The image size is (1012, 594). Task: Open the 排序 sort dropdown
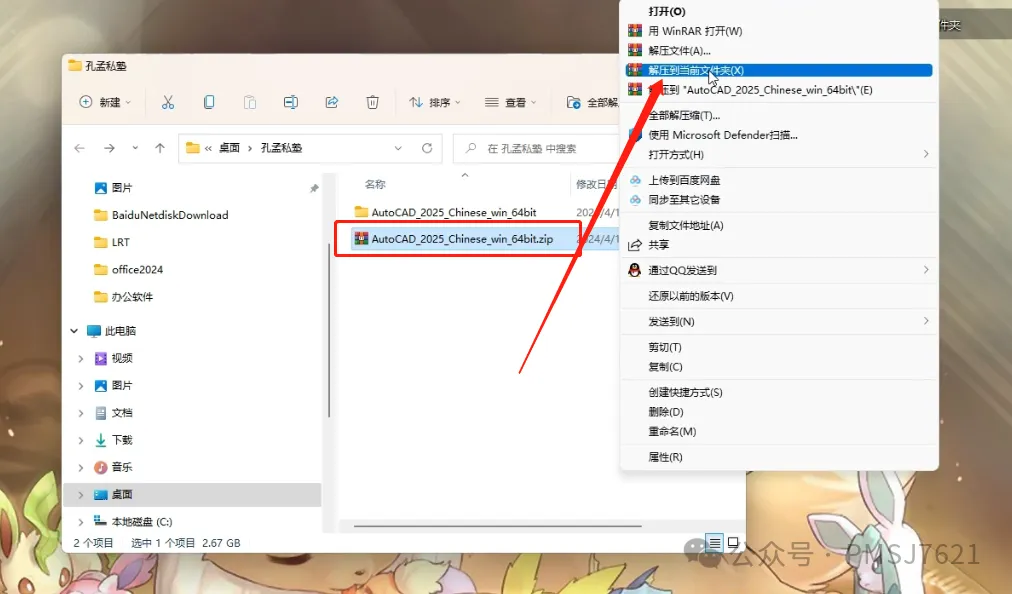pos(435,102)
